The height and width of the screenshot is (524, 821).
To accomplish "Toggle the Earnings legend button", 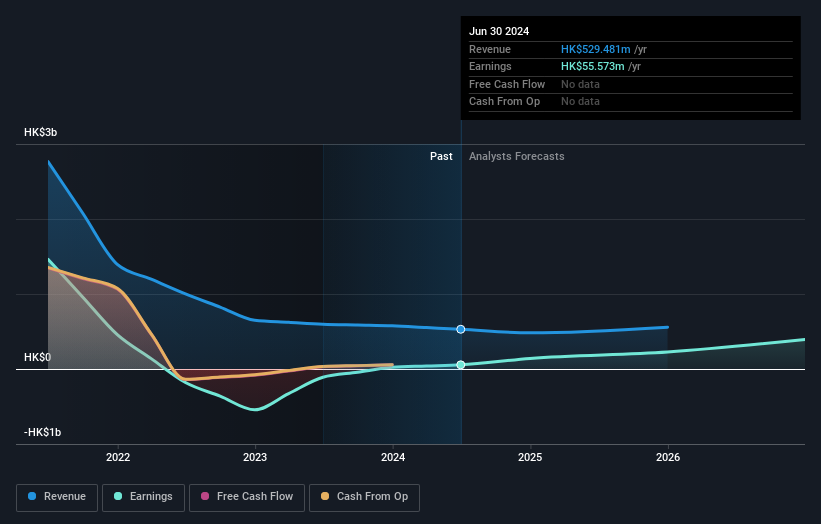I will (143, 497).
